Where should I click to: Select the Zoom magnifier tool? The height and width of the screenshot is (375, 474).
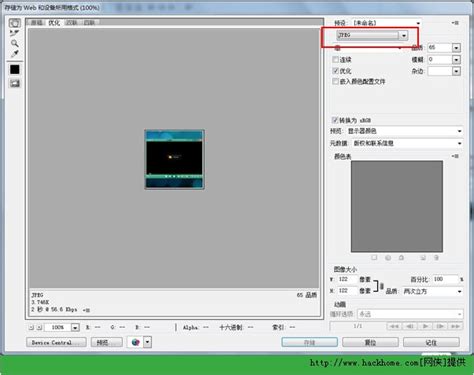click(14, 43)
